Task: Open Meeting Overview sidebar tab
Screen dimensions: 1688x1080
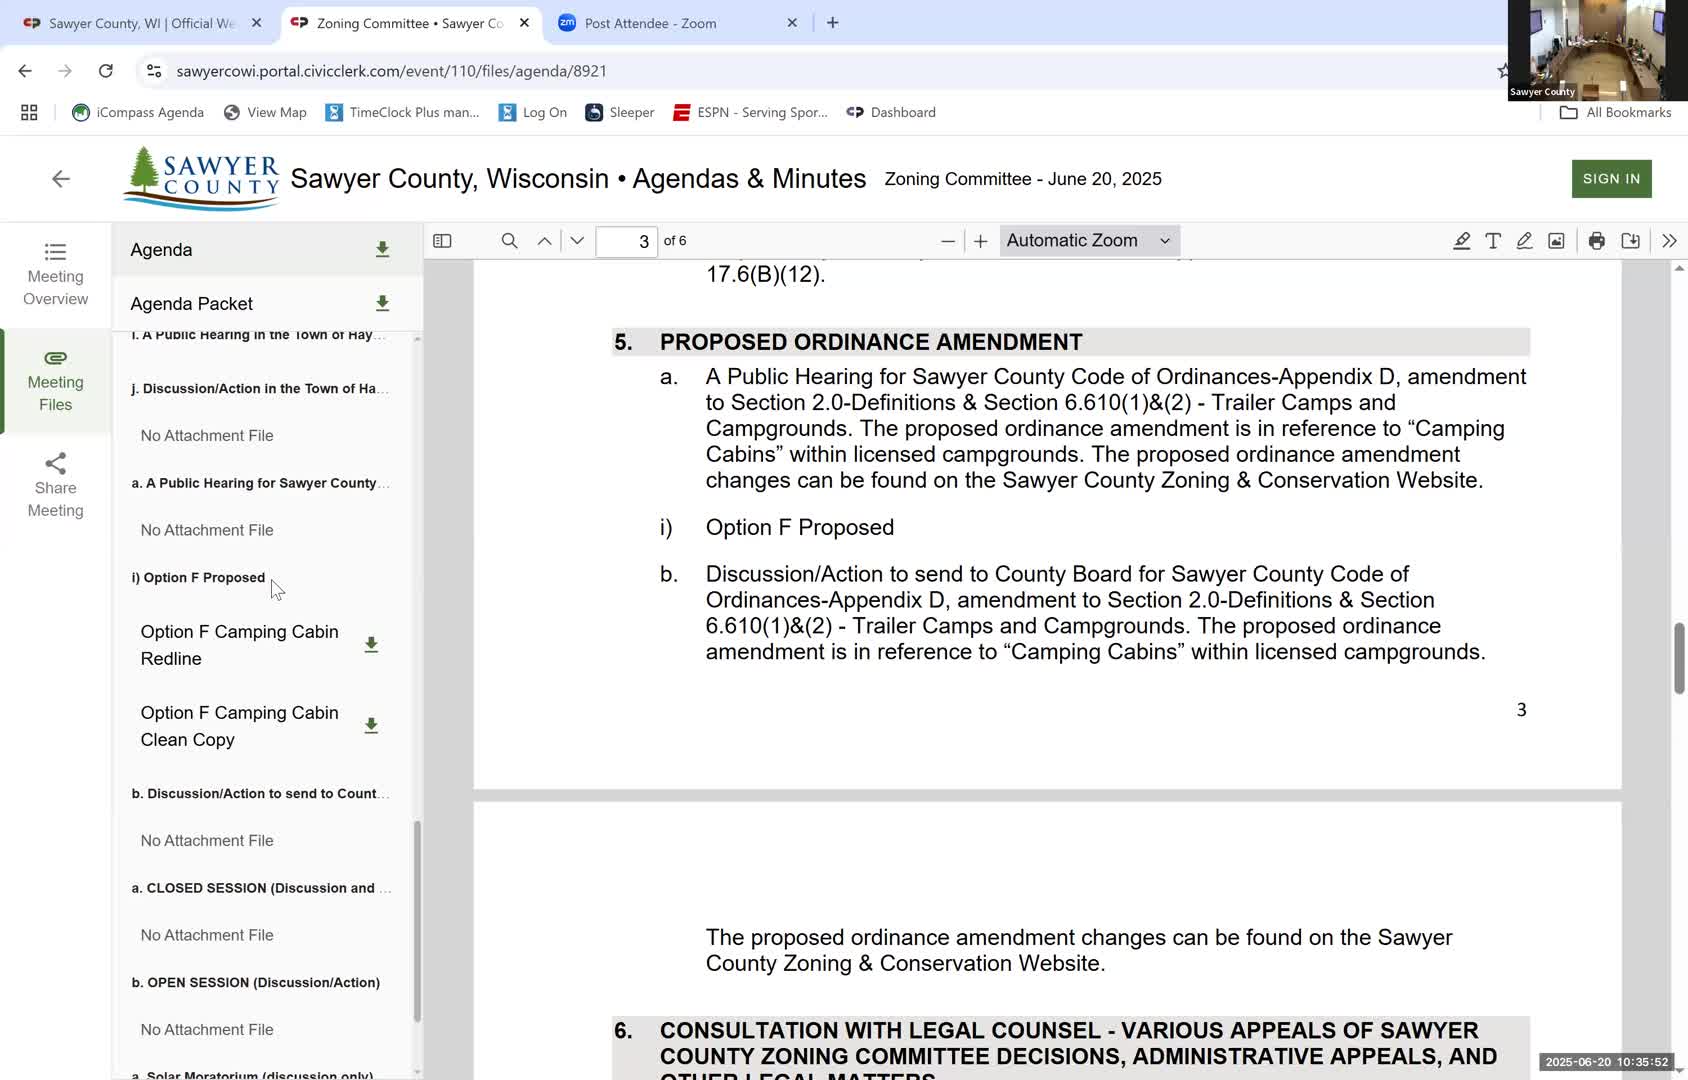Action: (x=55, y=274)
